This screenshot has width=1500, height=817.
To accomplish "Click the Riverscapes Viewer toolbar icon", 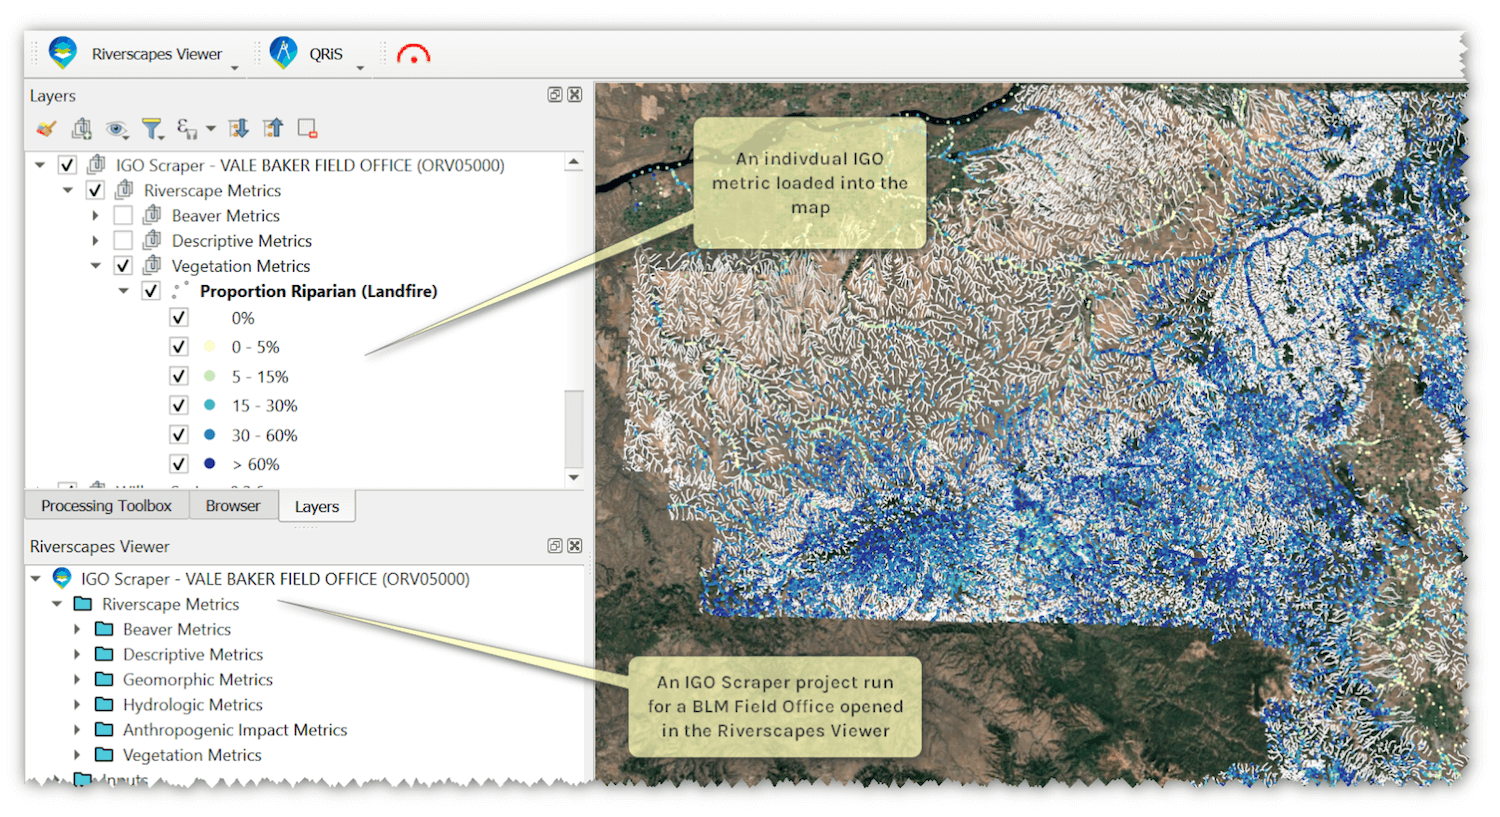I will point(63,53).
